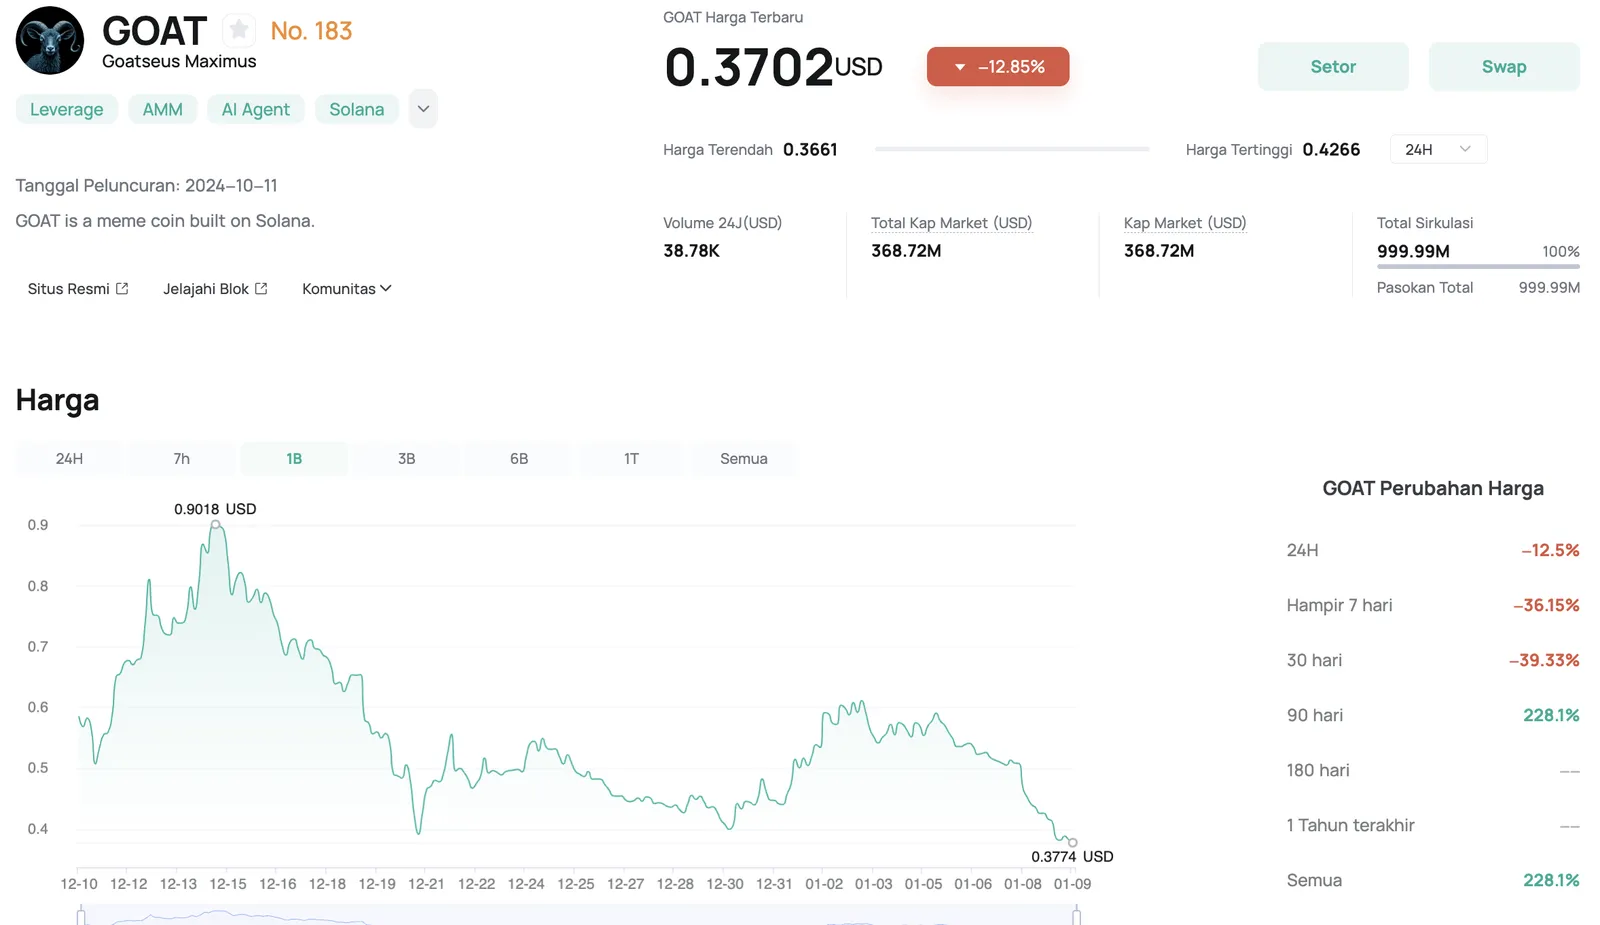Click the Harga Terendah value 0.3661
Screen dimensions: 1600x925
point(810,149)
